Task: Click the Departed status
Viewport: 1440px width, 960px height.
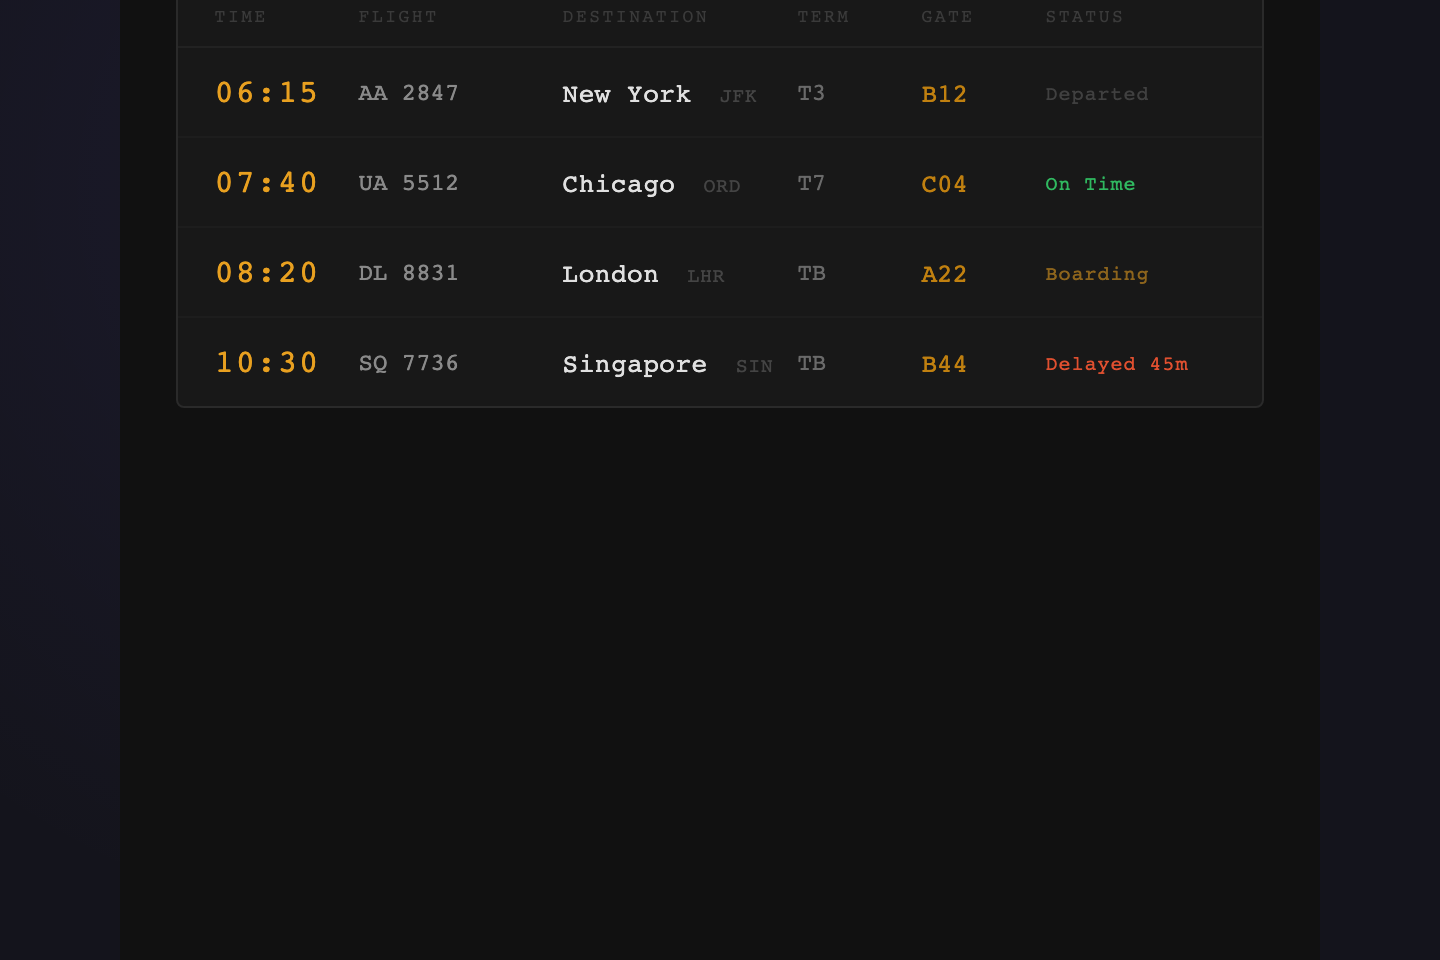Action: pos(1097,94)
